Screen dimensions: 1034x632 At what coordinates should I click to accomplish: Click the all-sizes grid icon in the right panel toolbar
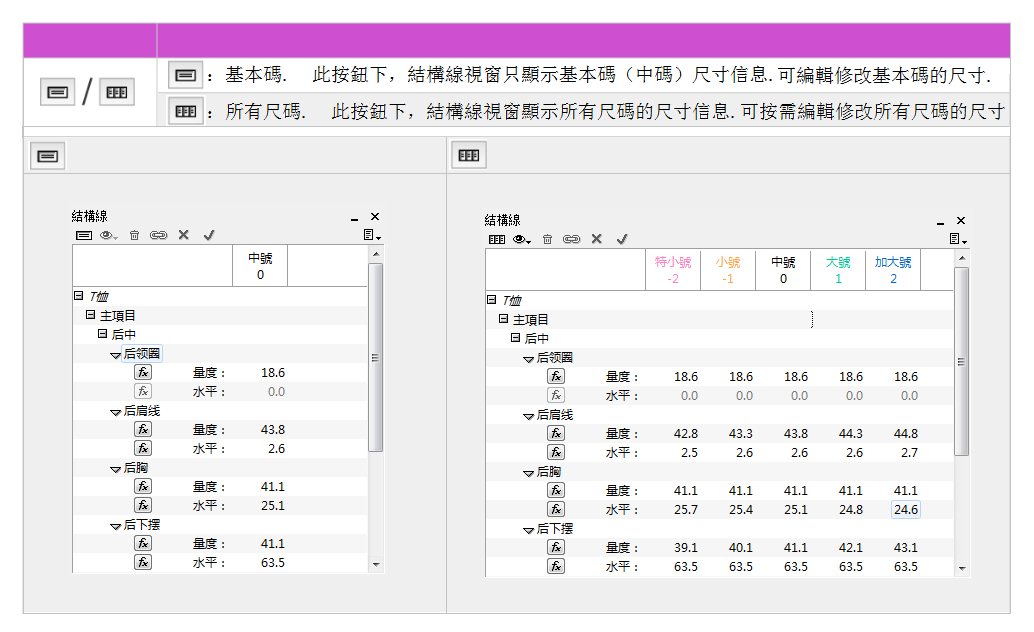(x=496, y=239)
